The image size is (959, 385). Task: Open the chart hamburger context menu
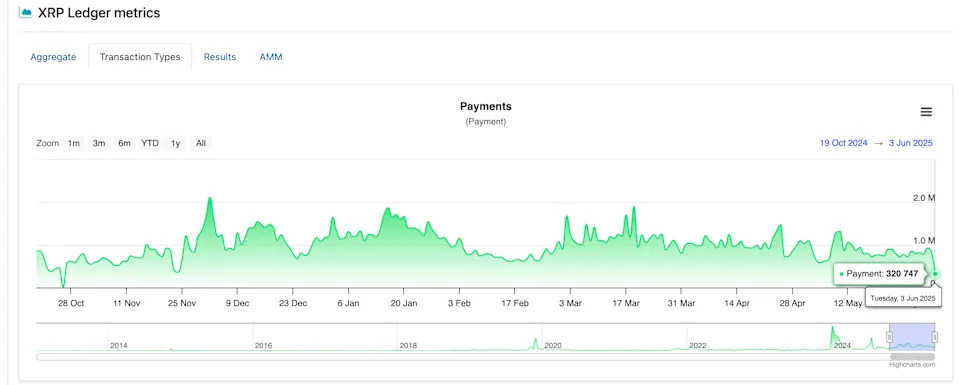(x=926, y=112)
